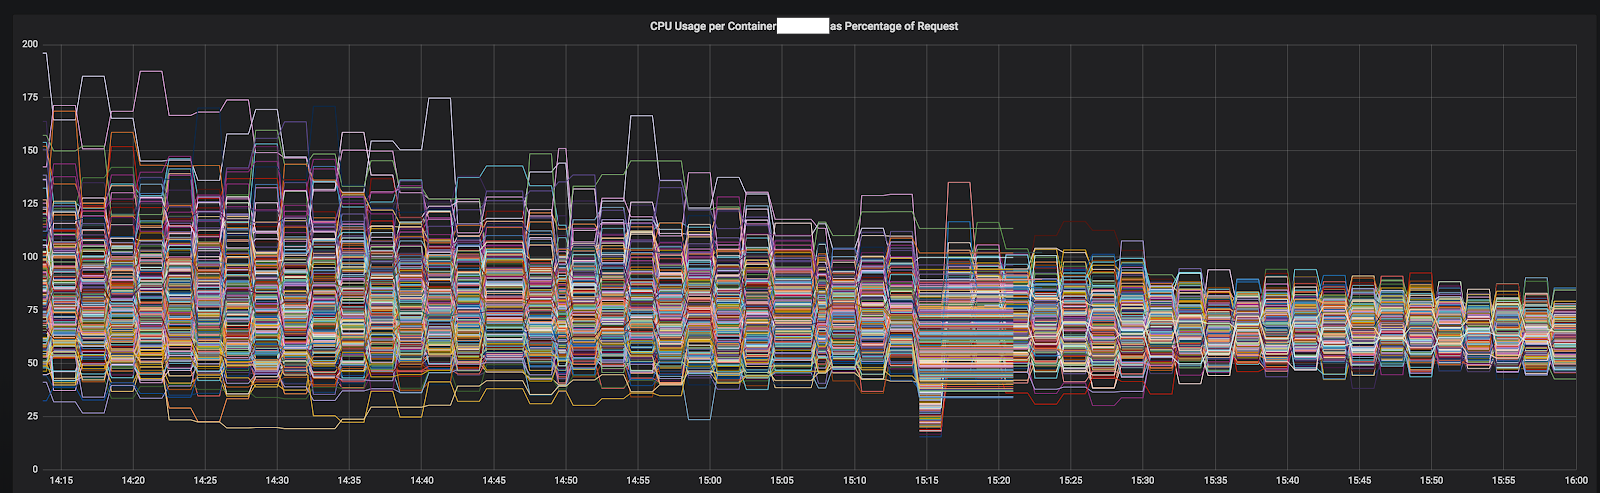Click the 14:45 time axis label
This screenshot has height=493, width=1600.
[494, 481]
